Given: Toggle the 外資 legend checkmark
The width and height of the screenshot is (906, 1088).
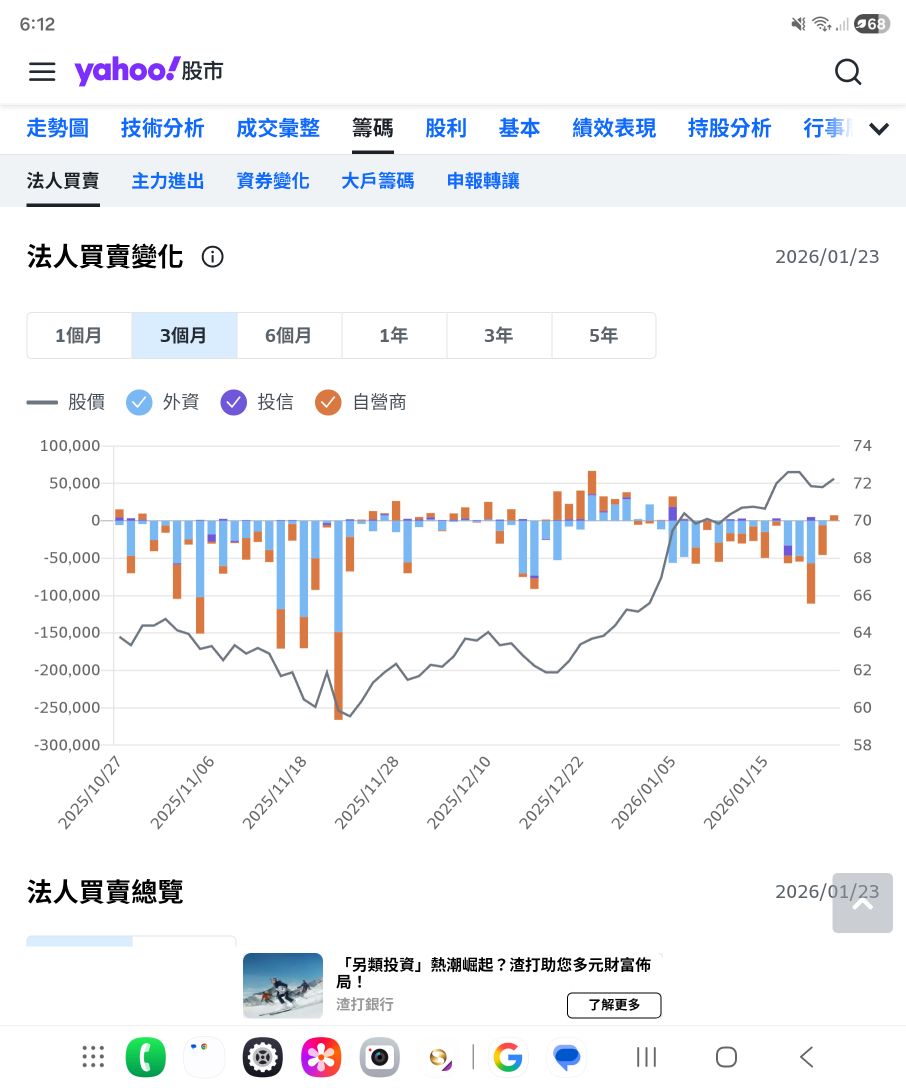Looking at the screenshot, I should (139, 402).
